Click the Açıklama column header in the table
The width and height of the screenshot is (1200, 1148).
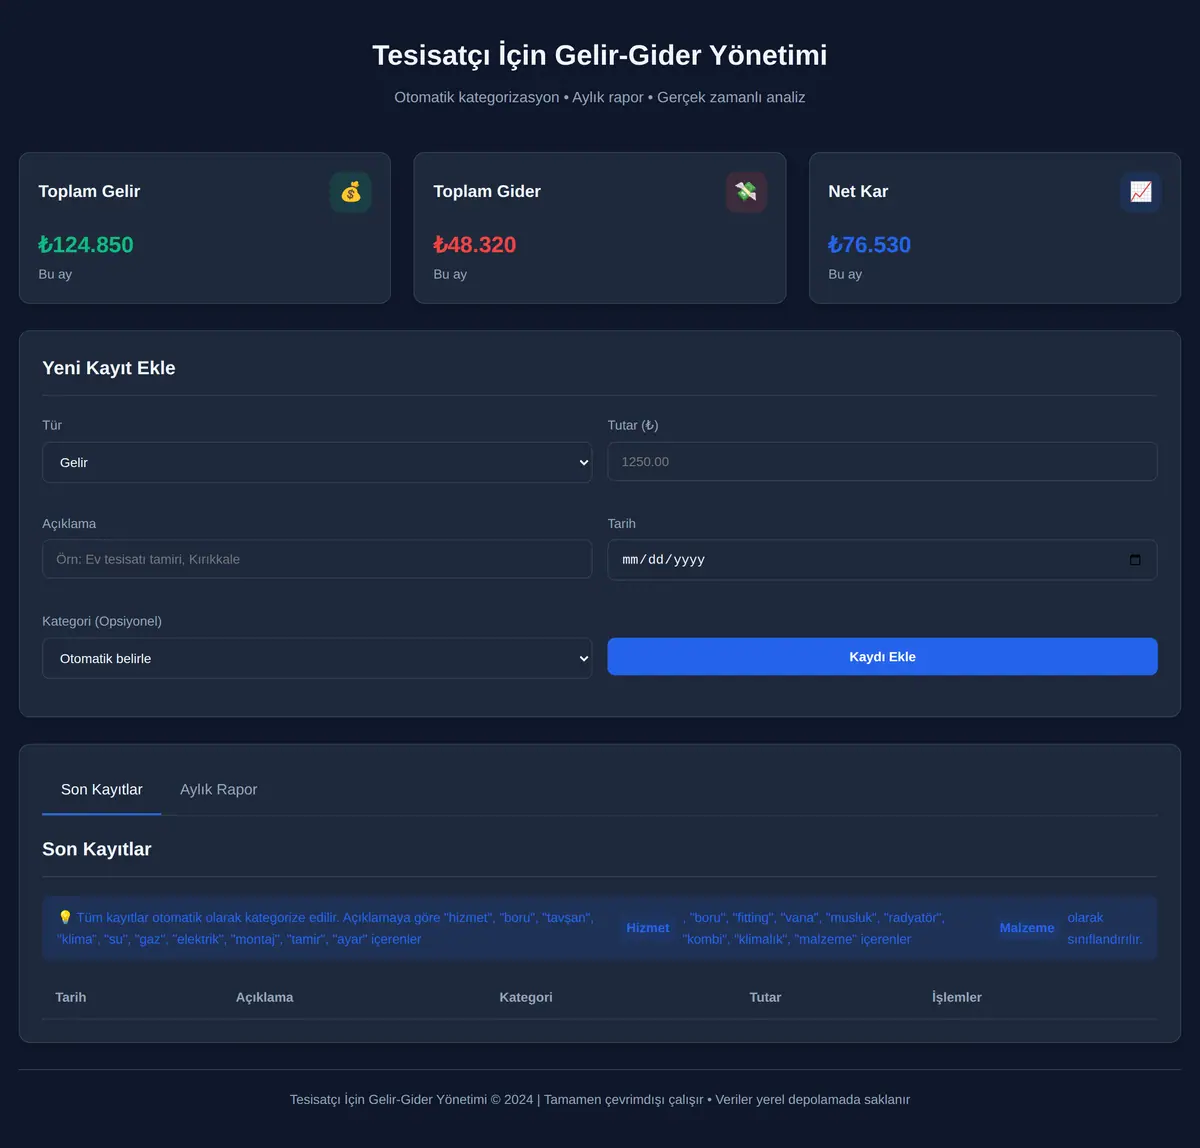[265, 997]
